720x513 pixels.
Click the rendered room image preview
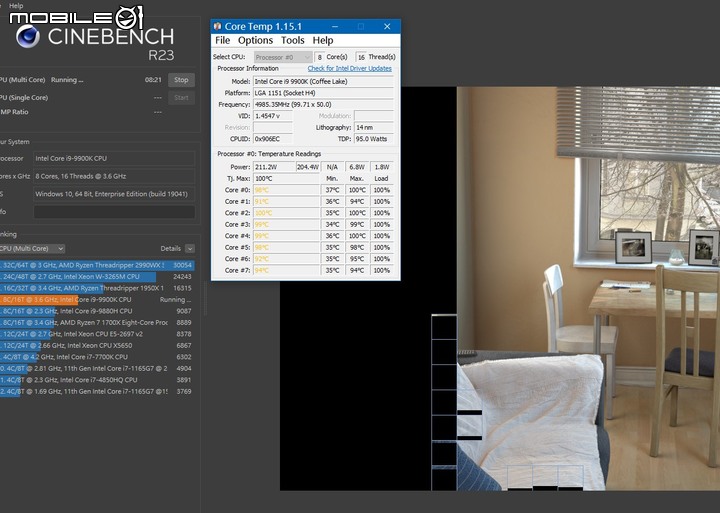click(588, 288)
